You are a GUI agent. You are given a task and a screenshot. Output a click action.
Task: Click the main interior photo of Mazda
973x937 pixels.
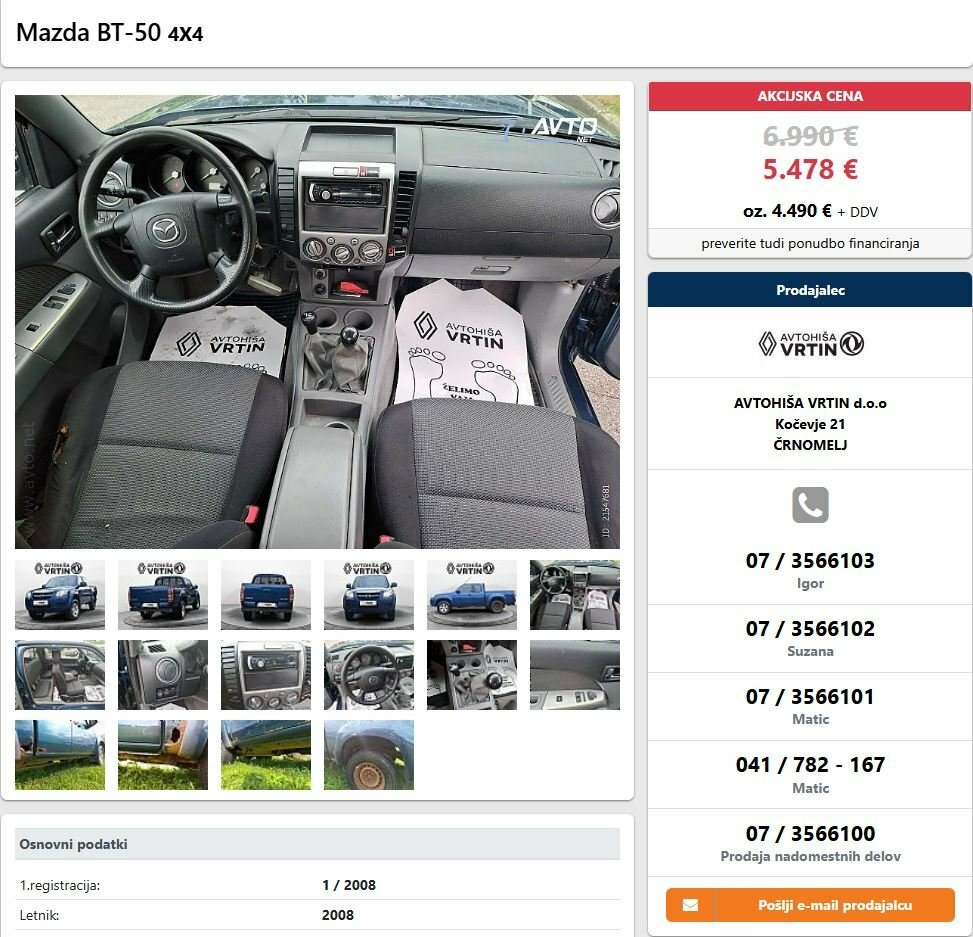pos(317,321)
